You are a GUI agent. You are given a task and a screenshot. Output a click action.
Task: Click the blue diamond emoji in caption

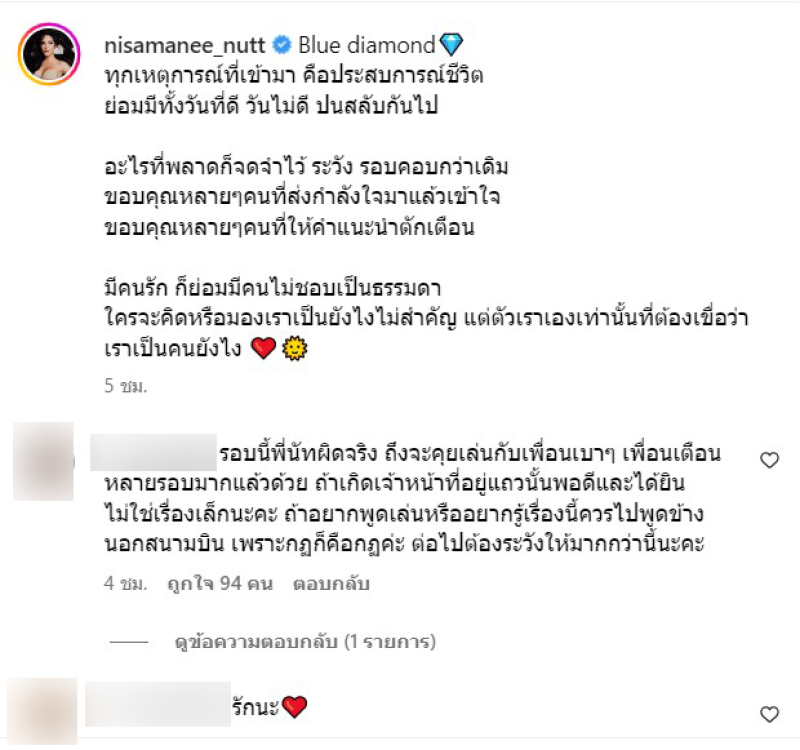[451, 45]
